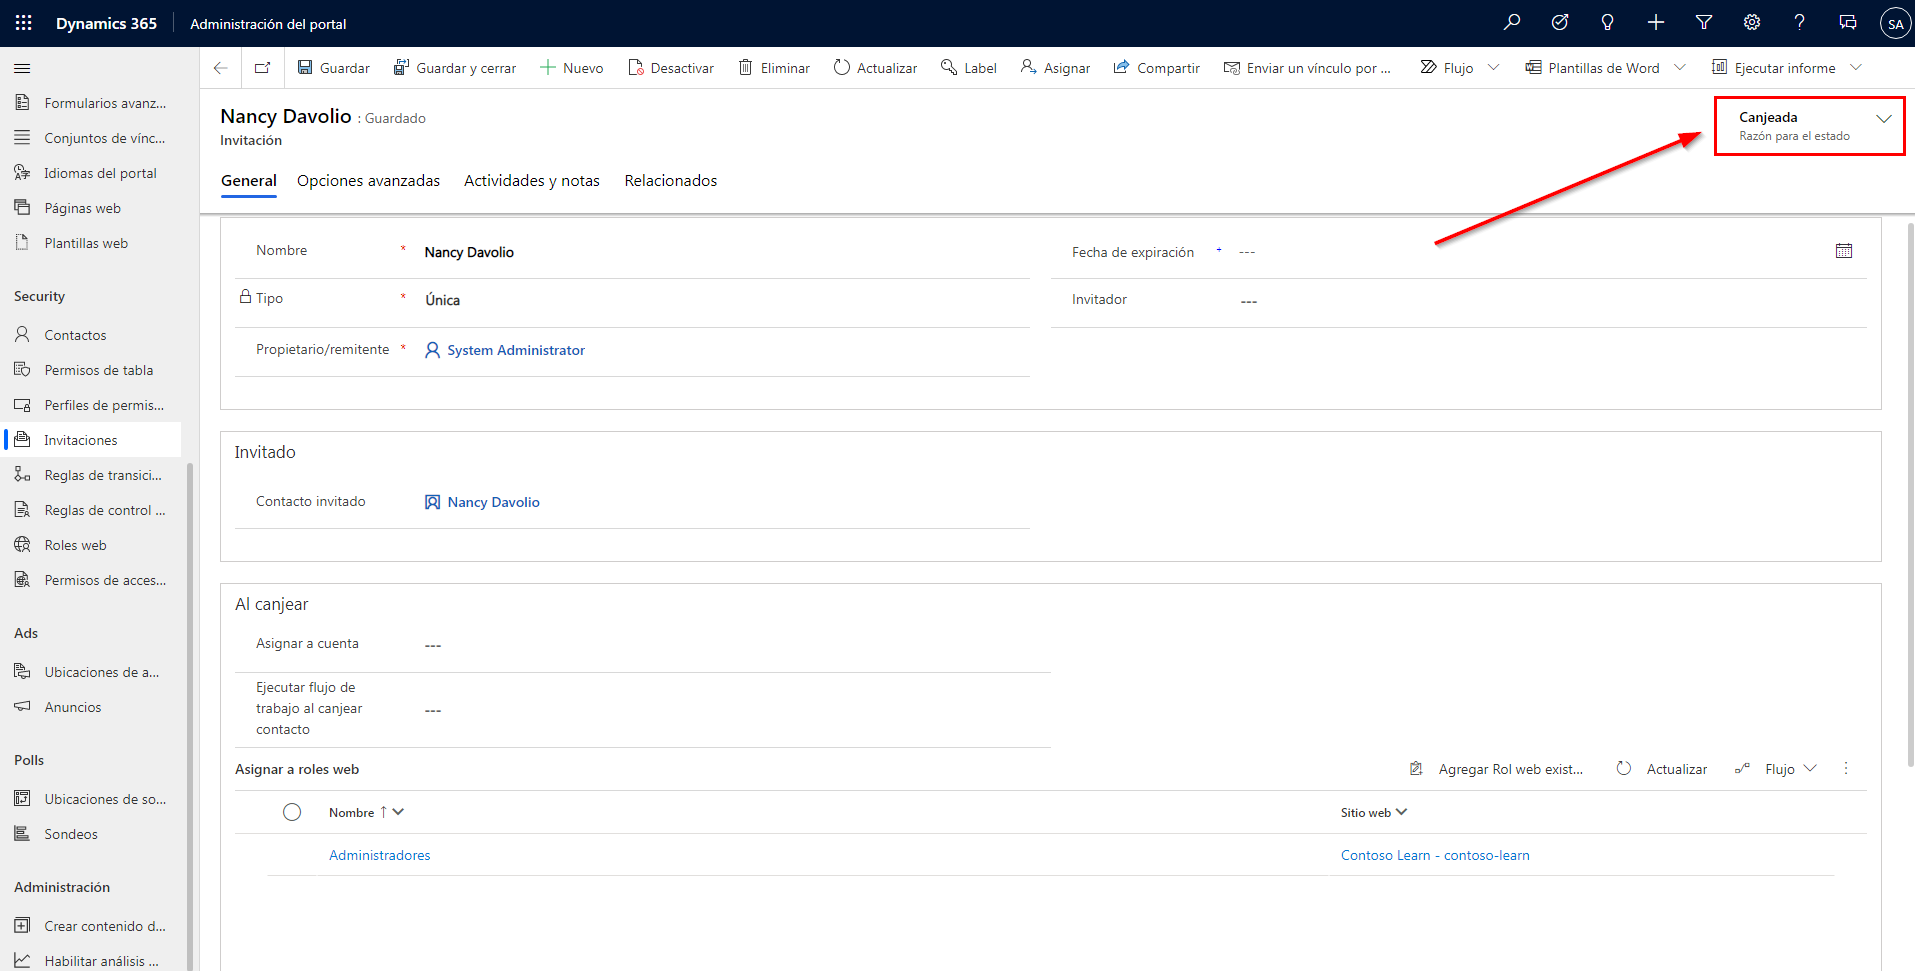
Task: Open the more commands ellipsis in the subgrid
Action: [1846, 768]
